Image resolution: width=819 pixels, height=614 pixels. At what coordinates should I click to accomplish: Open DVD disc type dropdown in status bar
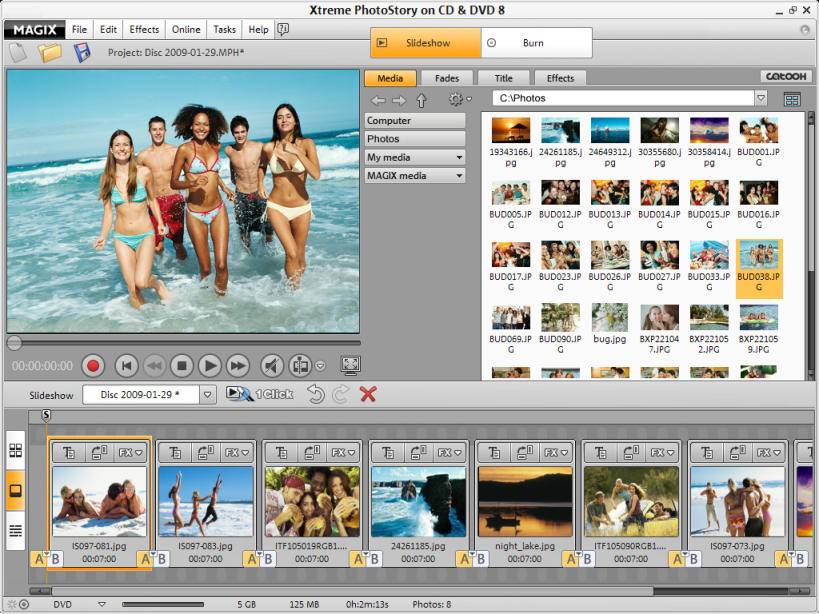(102, 605)
